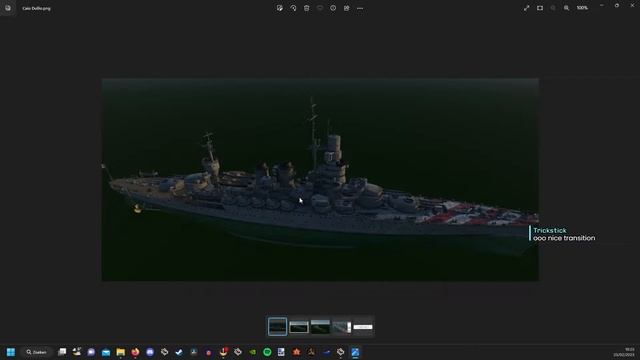Open Discord from the taskbar
The height and width of the screenshot is (360, 640).
click(150, 352)
